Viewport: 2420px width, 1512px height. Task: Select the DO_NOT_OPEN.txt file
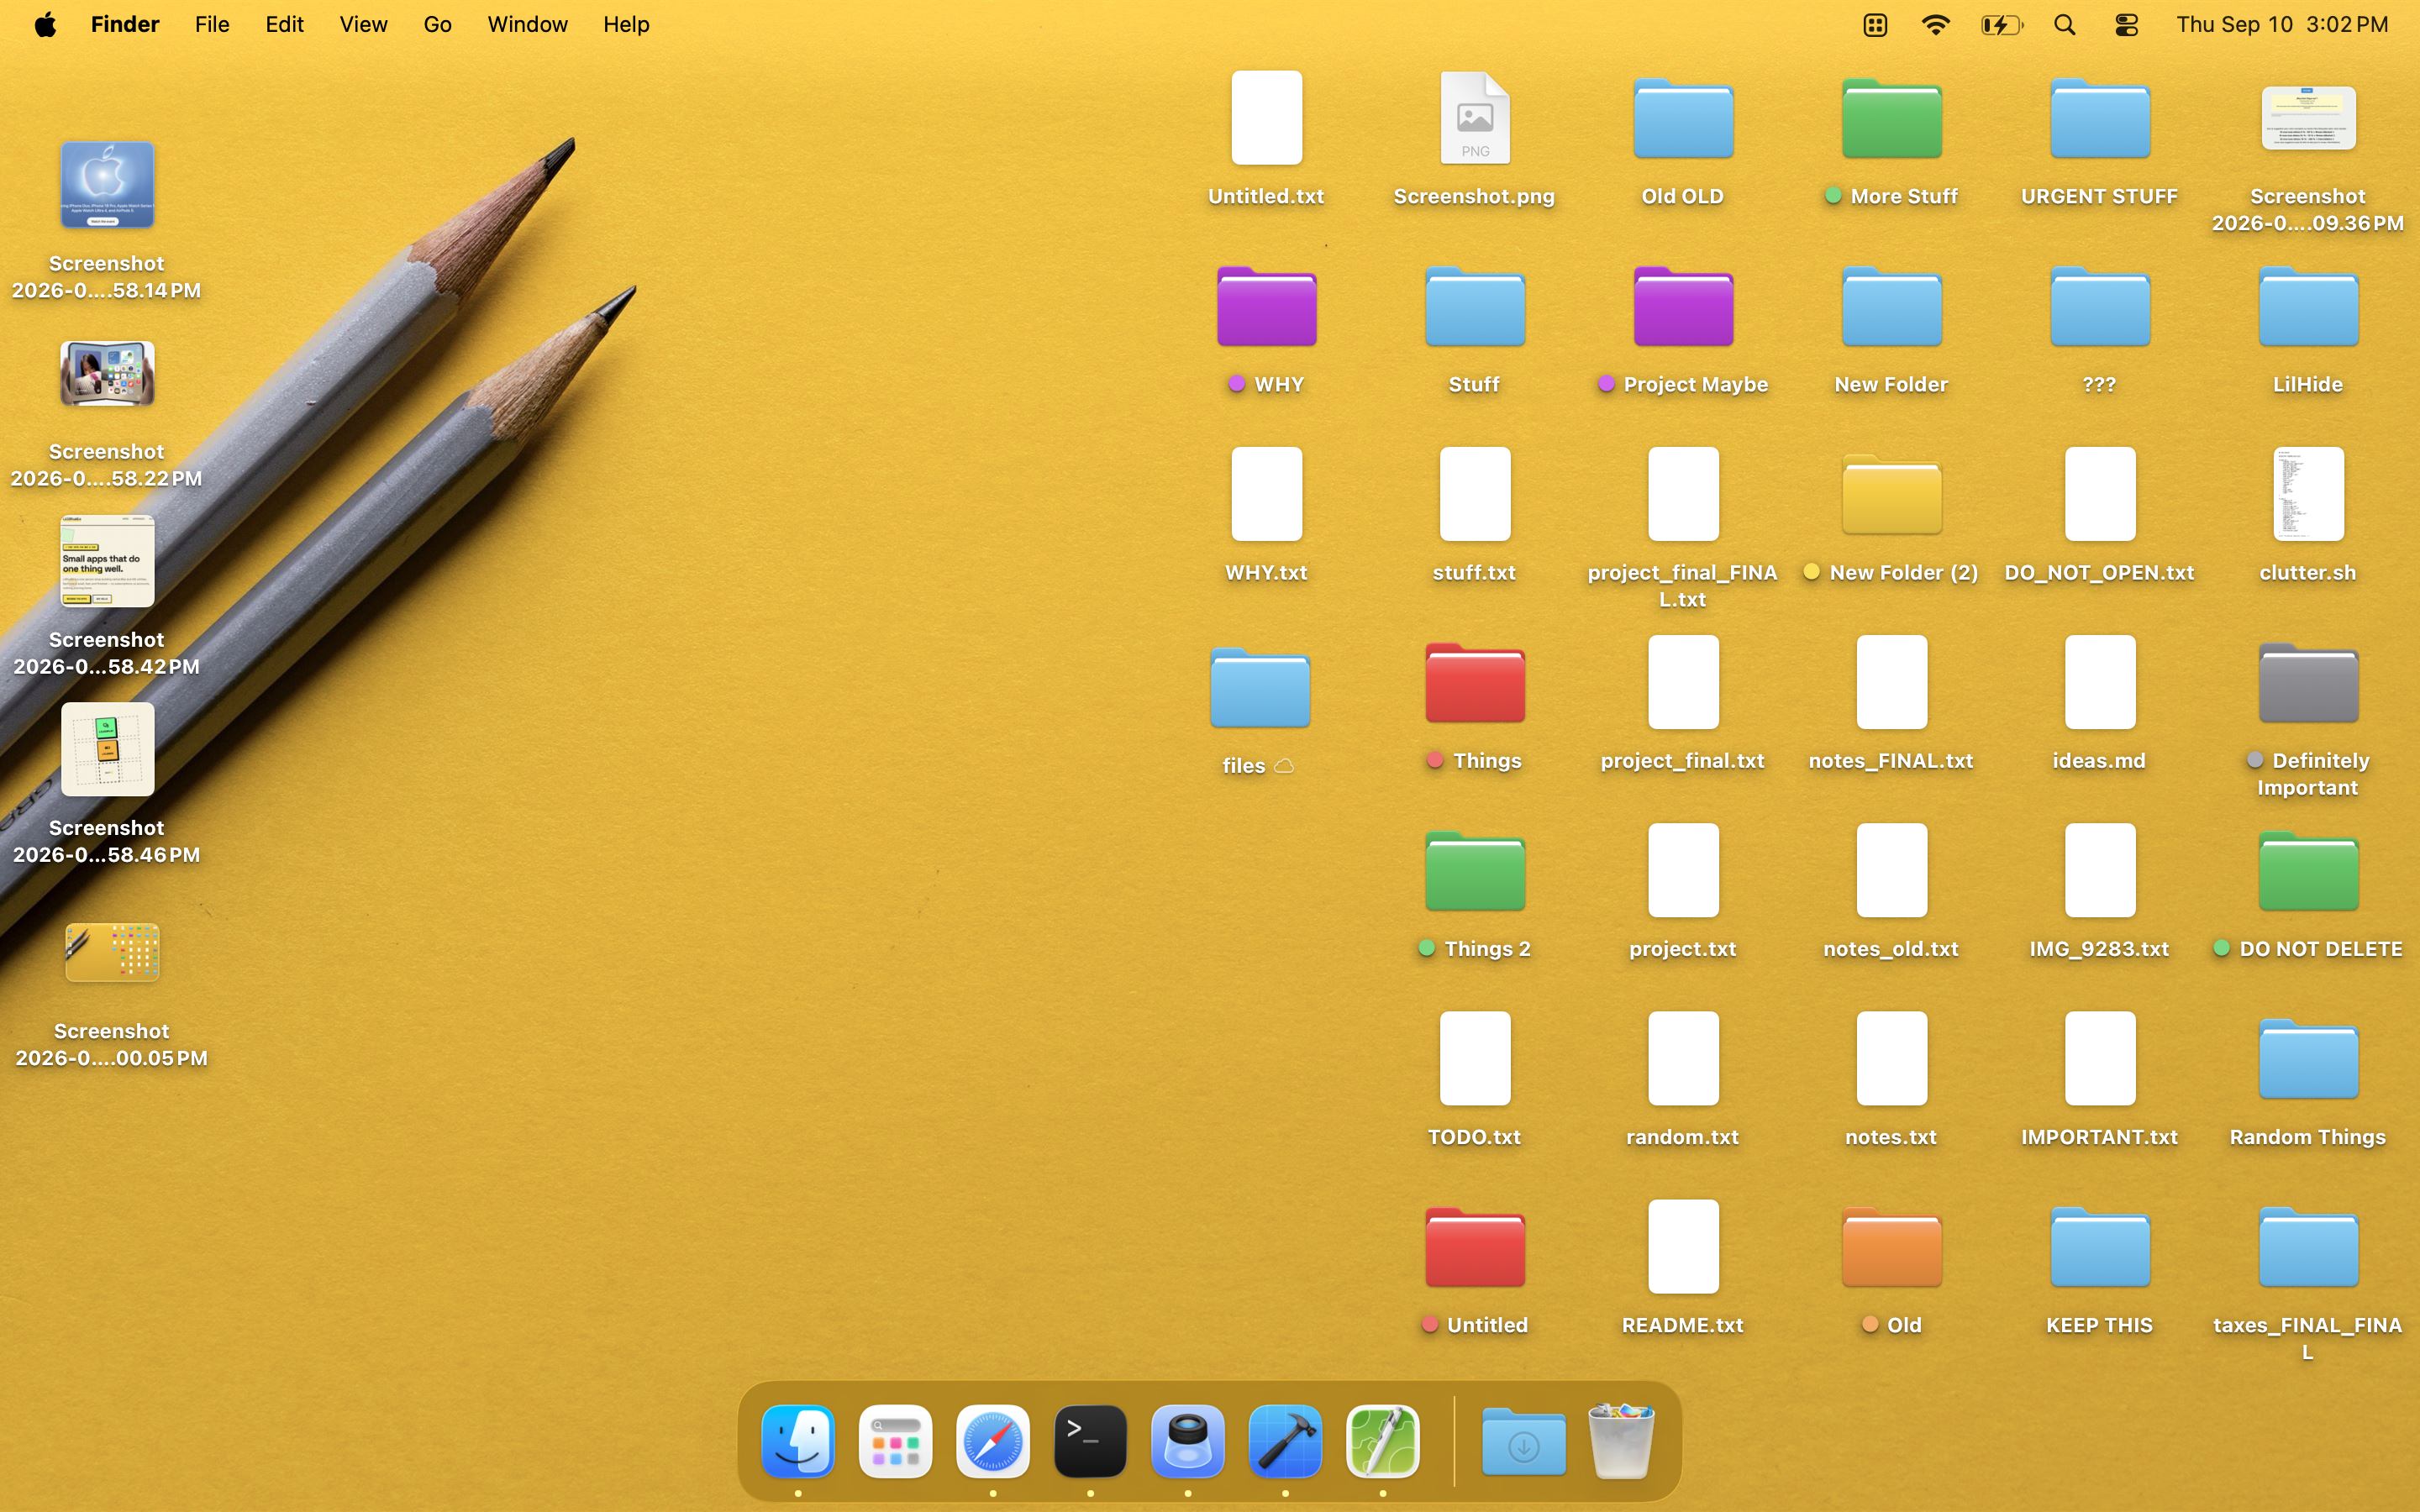[2099, 494]
